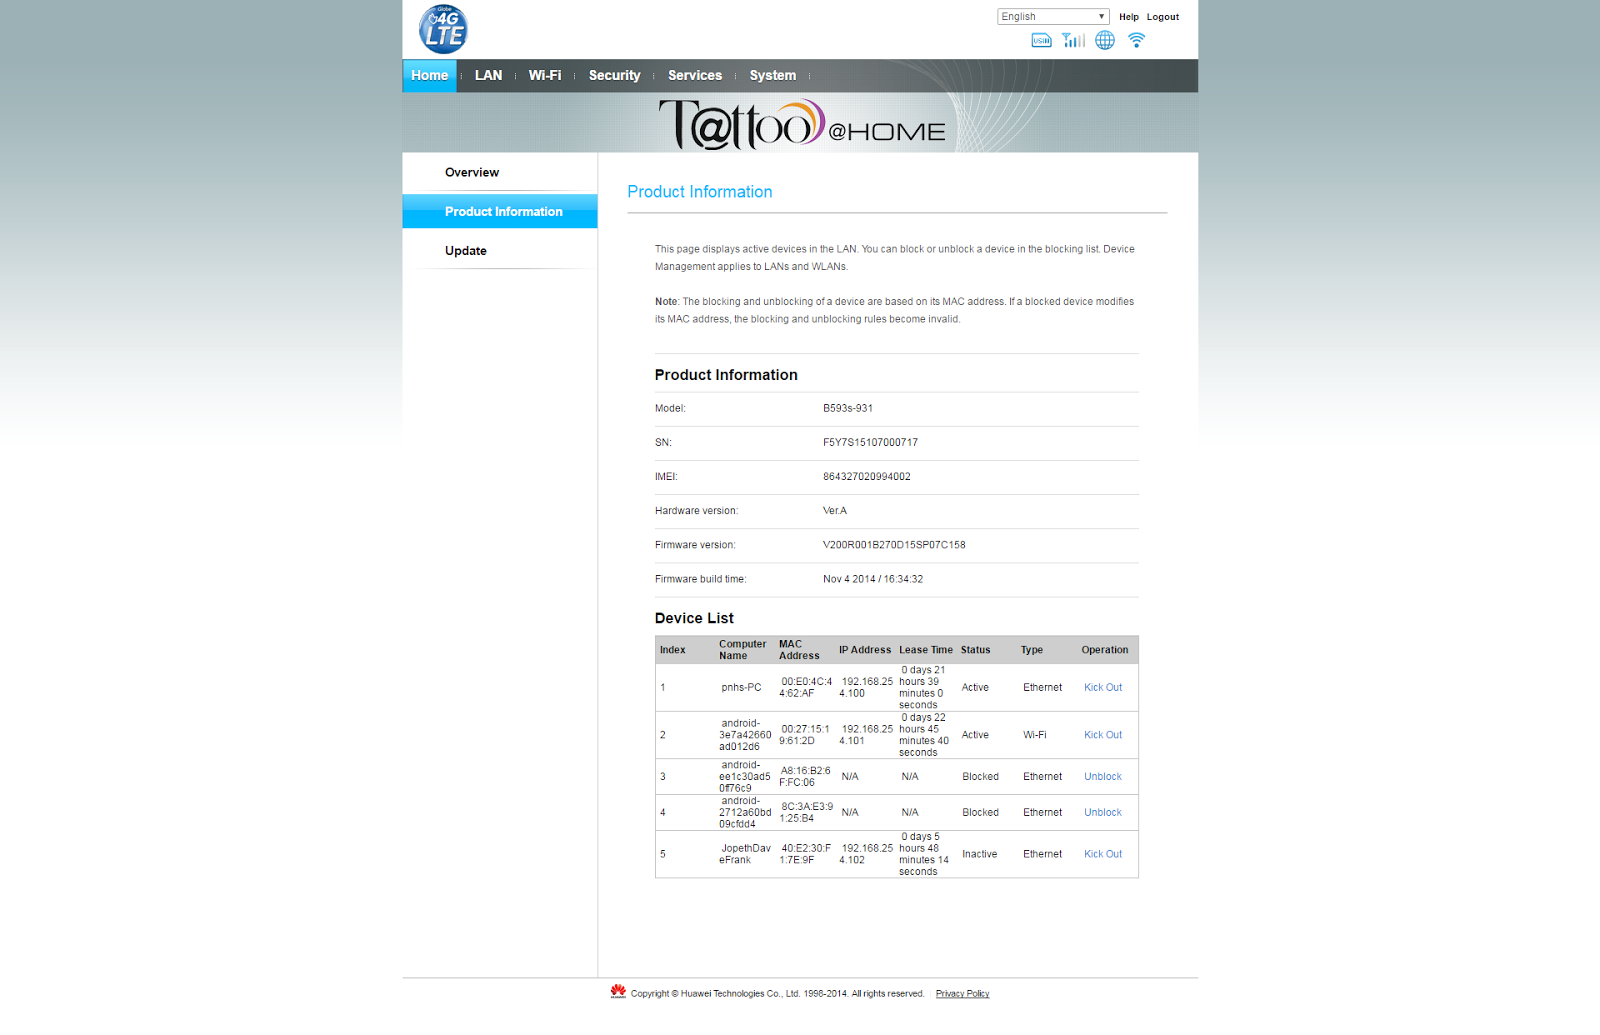Click the signal strength bars icon
Viewport: 1600px width, 1035px height.
[1073, 40]
